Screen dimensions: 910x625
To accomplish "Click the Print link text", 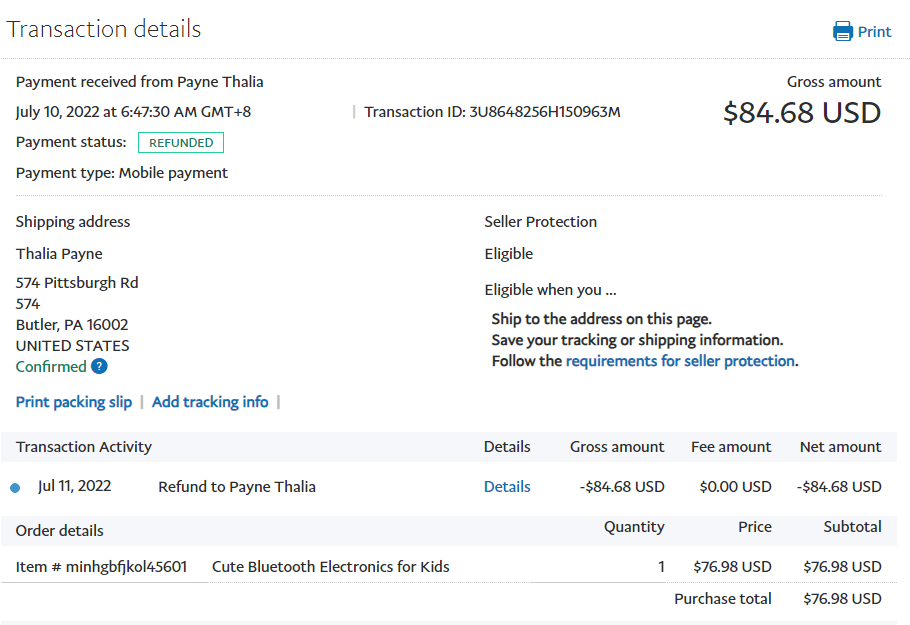I will pos(874,31).
